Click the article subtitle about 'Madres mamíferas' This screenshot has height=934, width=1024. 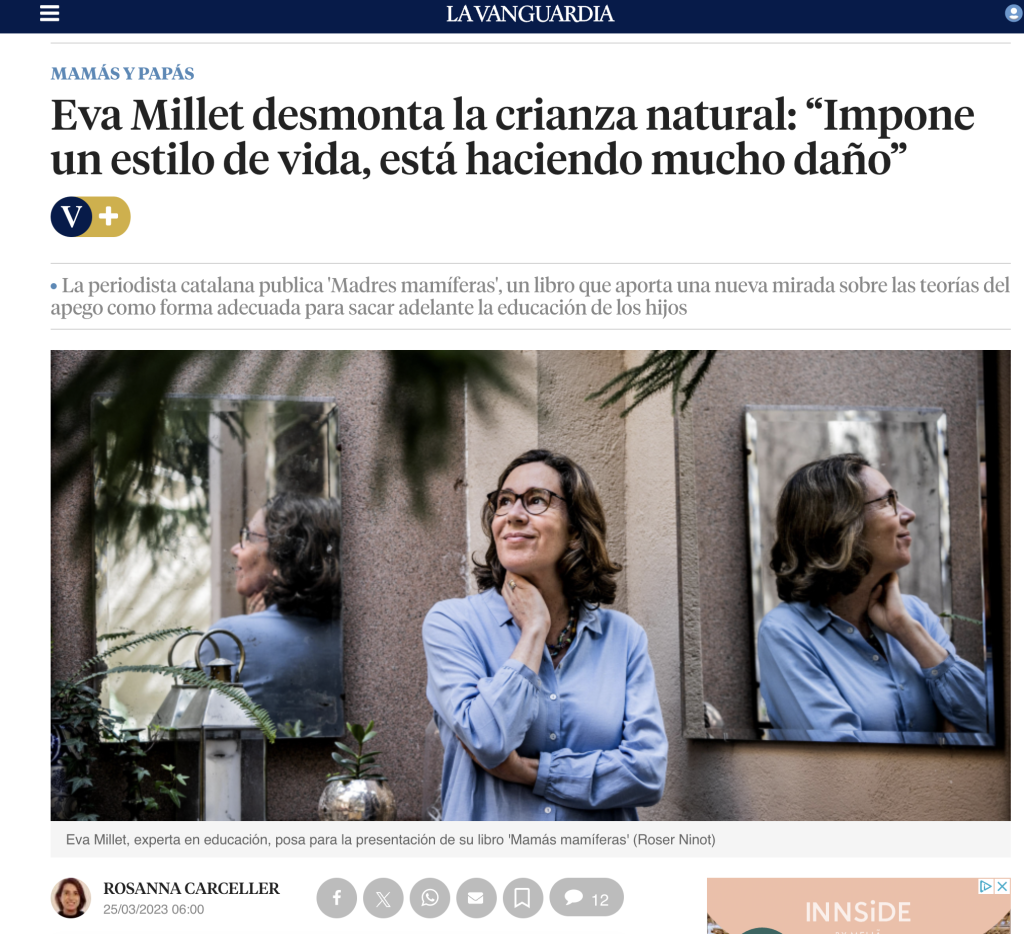click(x=530, y=296)
